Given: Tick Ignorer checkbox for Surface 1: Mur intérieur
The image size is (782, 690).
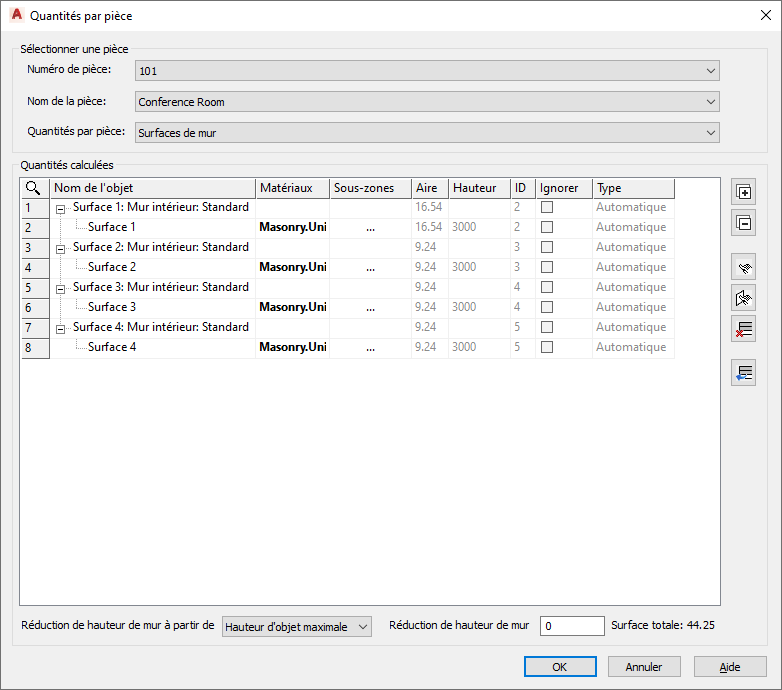Looking at the screenshot, I should (547, 207).
